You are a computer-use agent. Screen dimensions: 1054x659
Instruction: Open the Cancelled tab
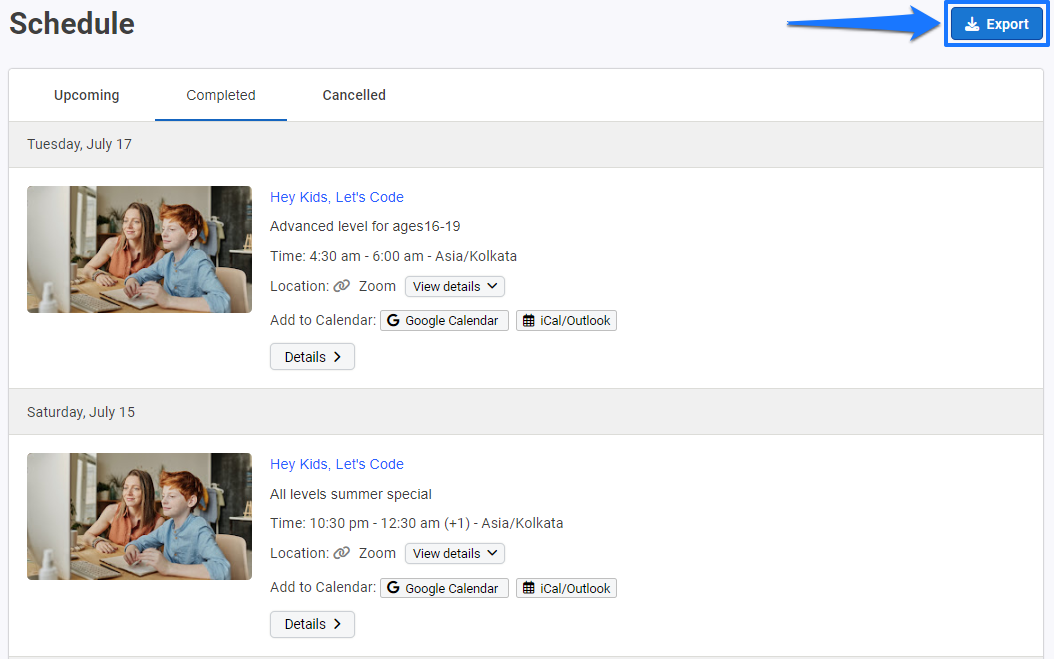[x=354, y=95]
